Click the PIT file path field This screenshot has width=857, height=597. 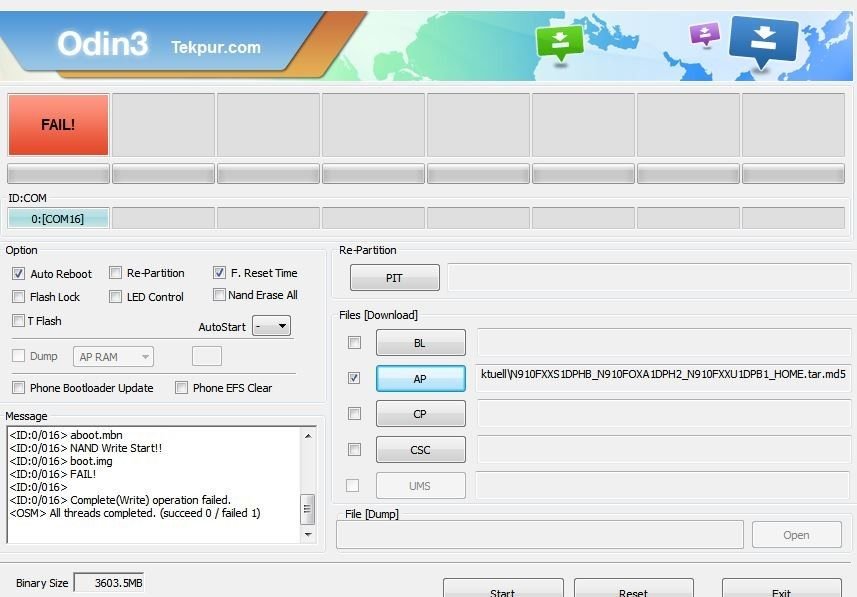[x=649, y=278]
